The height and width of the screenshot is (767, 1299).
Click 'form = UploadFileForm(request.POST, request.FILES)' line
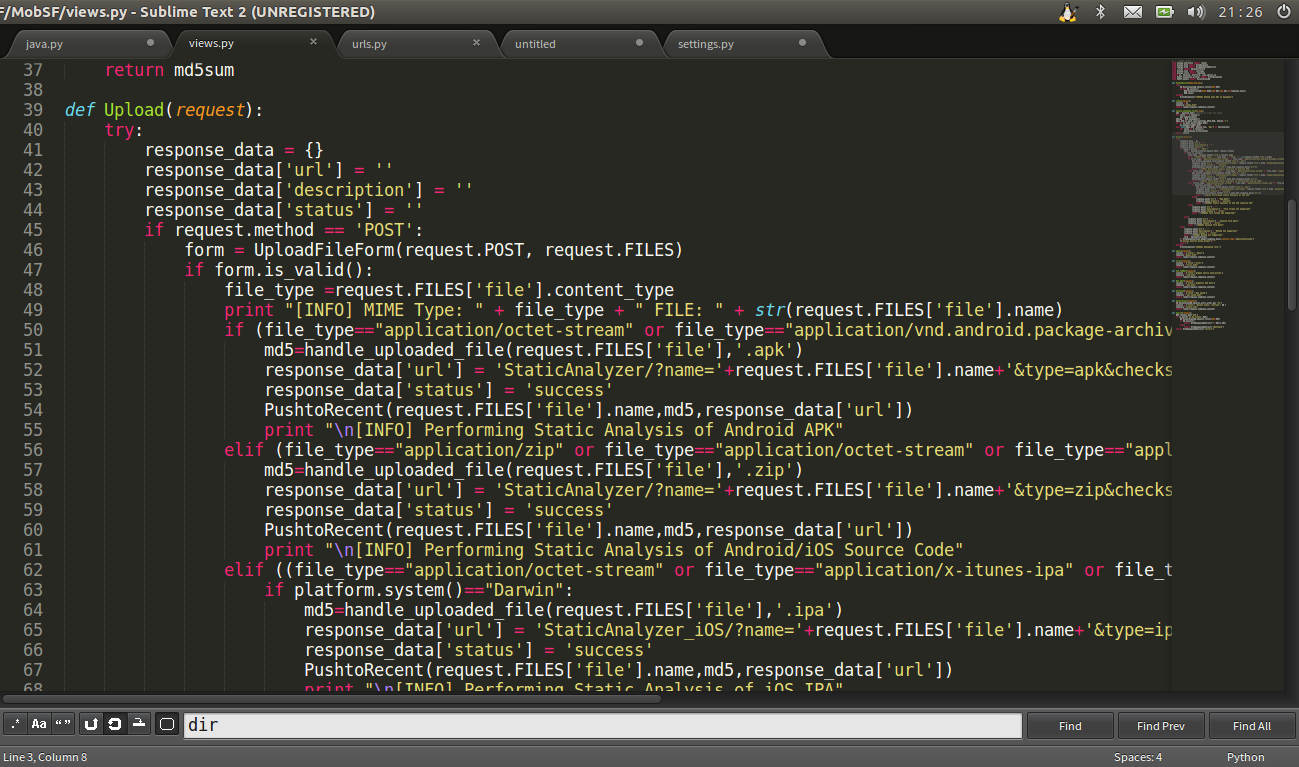(433, 250)
